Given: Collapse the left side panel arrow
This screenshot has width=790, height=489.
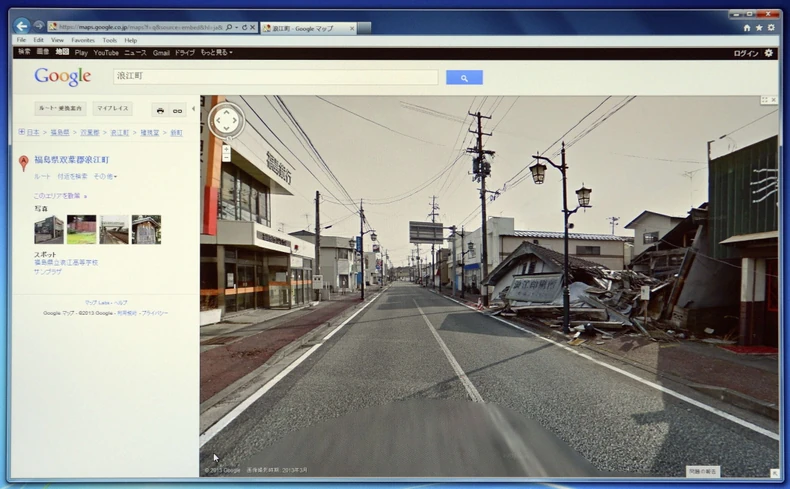Looking at the screenshot, I should 193,109.
